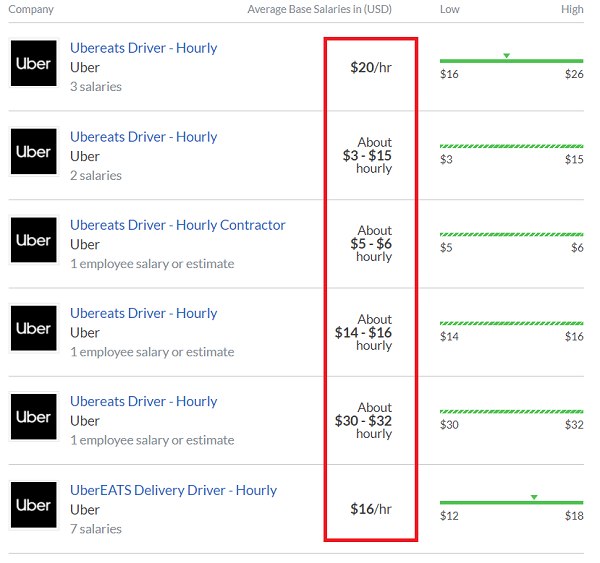This screenshot has height=563, width=600.
Task: Open the Ubereats Driver - Hourly Contractor link
Action: (x=178, y=225)
